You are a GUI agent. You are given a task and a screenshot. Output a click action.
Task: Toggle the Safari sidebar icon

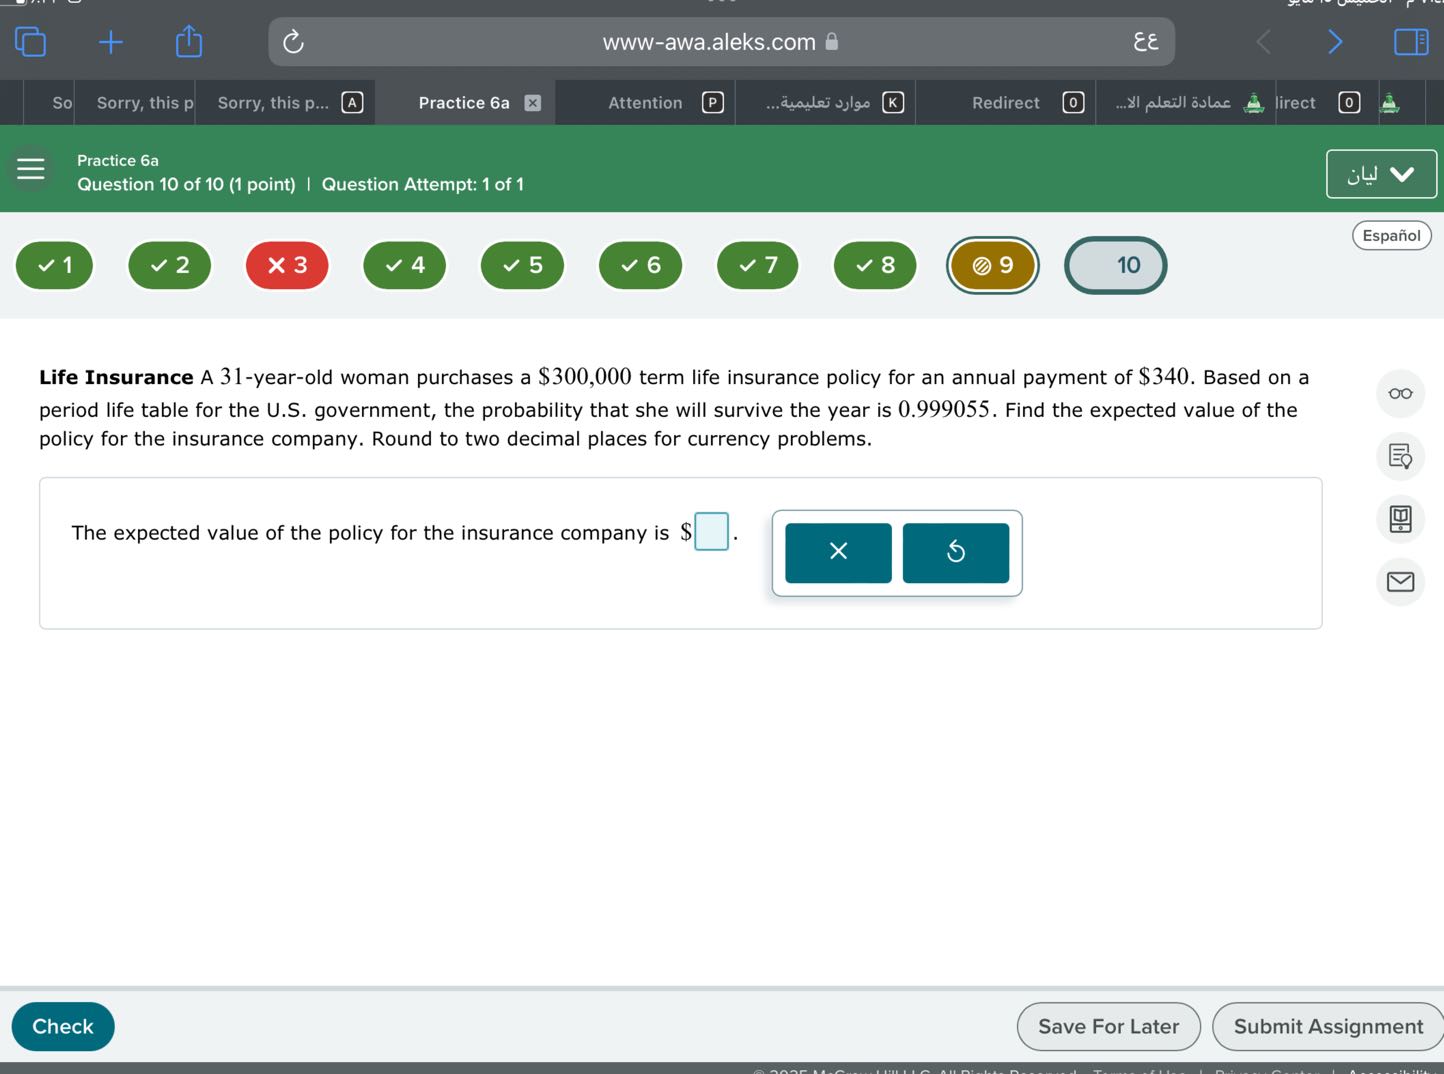pyautogui.click(x=1411, y=42)
